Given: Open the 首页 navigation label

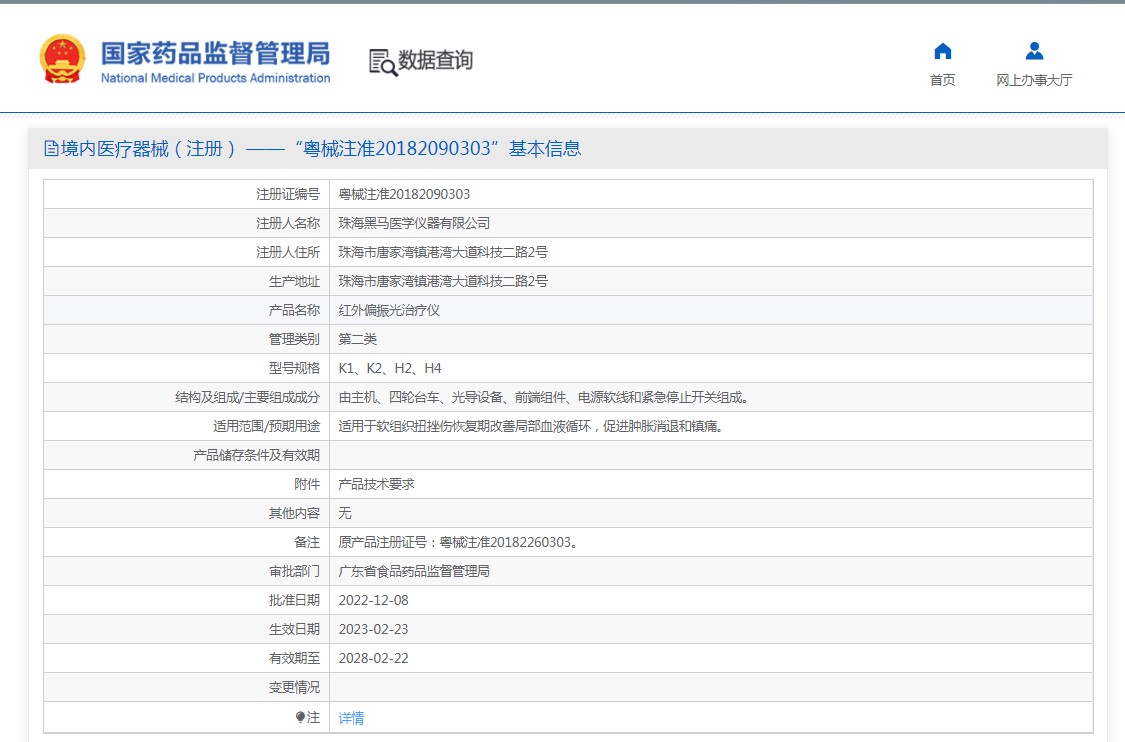Looking at the screenshot, I should click(x=942, y=80).
